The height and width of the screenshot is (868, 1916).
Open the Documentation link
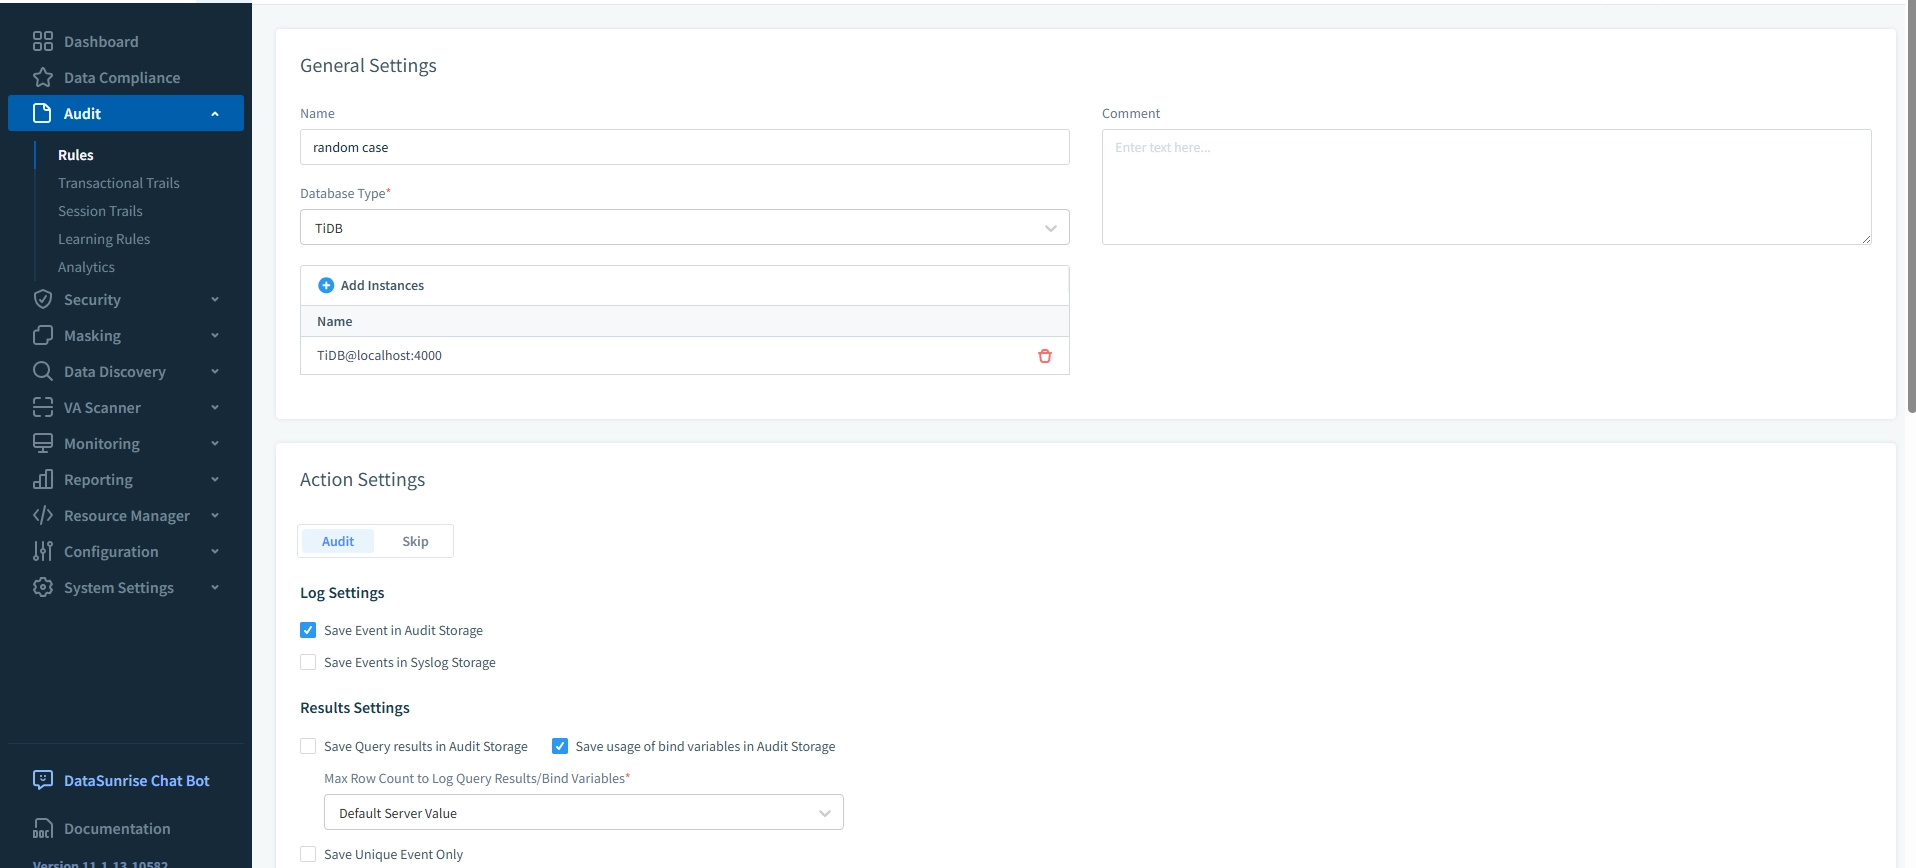click(x=117, y=828)
